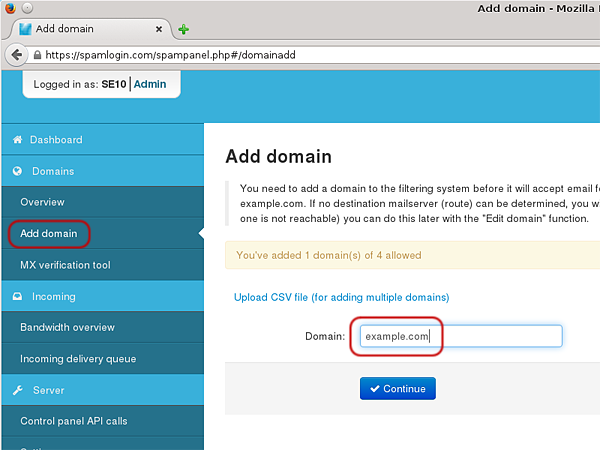This screenshot has height=450, width=600.
Task: Switch to the Add domain browser tab
Action: (92, 29)
